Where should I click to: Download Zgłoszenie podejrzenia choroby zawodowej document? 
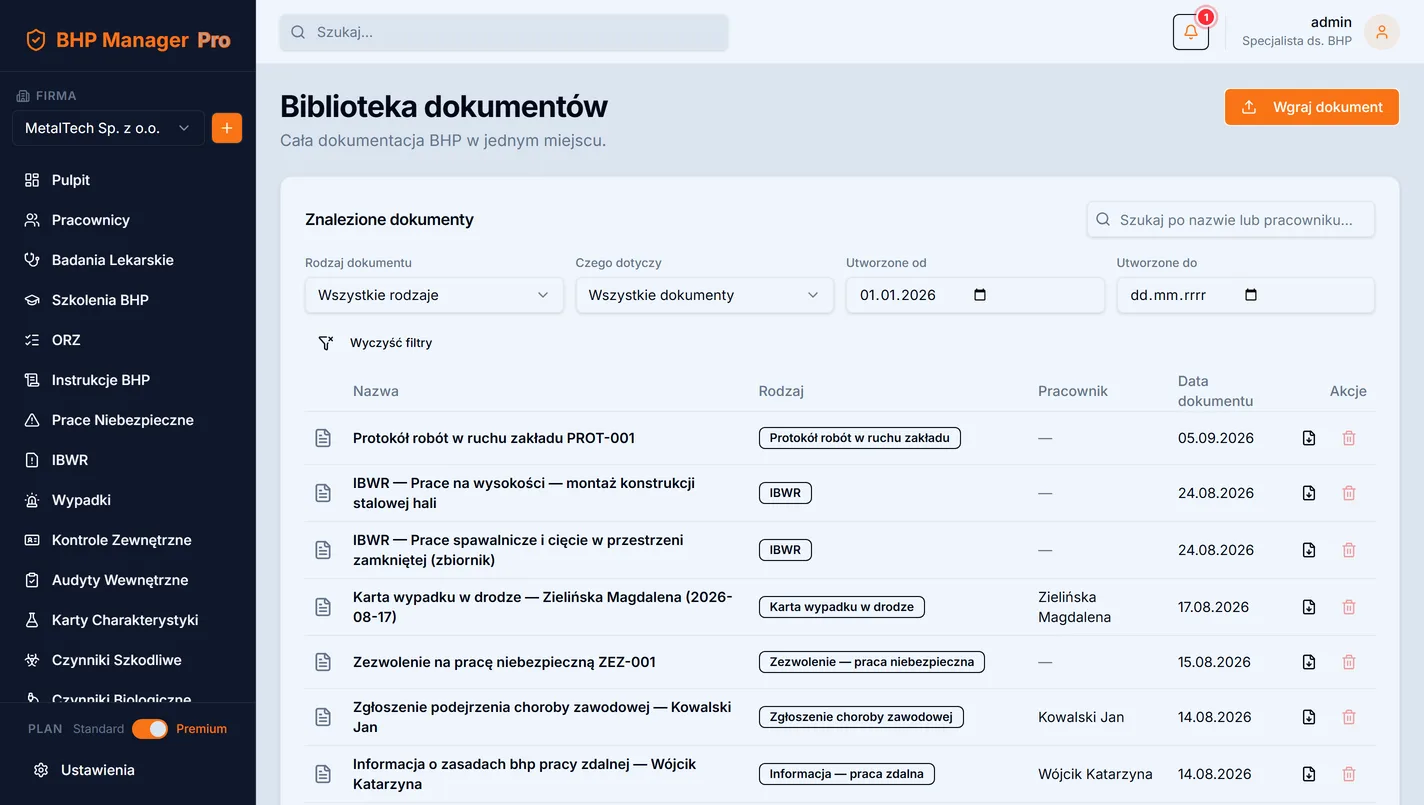[1309, 717]
